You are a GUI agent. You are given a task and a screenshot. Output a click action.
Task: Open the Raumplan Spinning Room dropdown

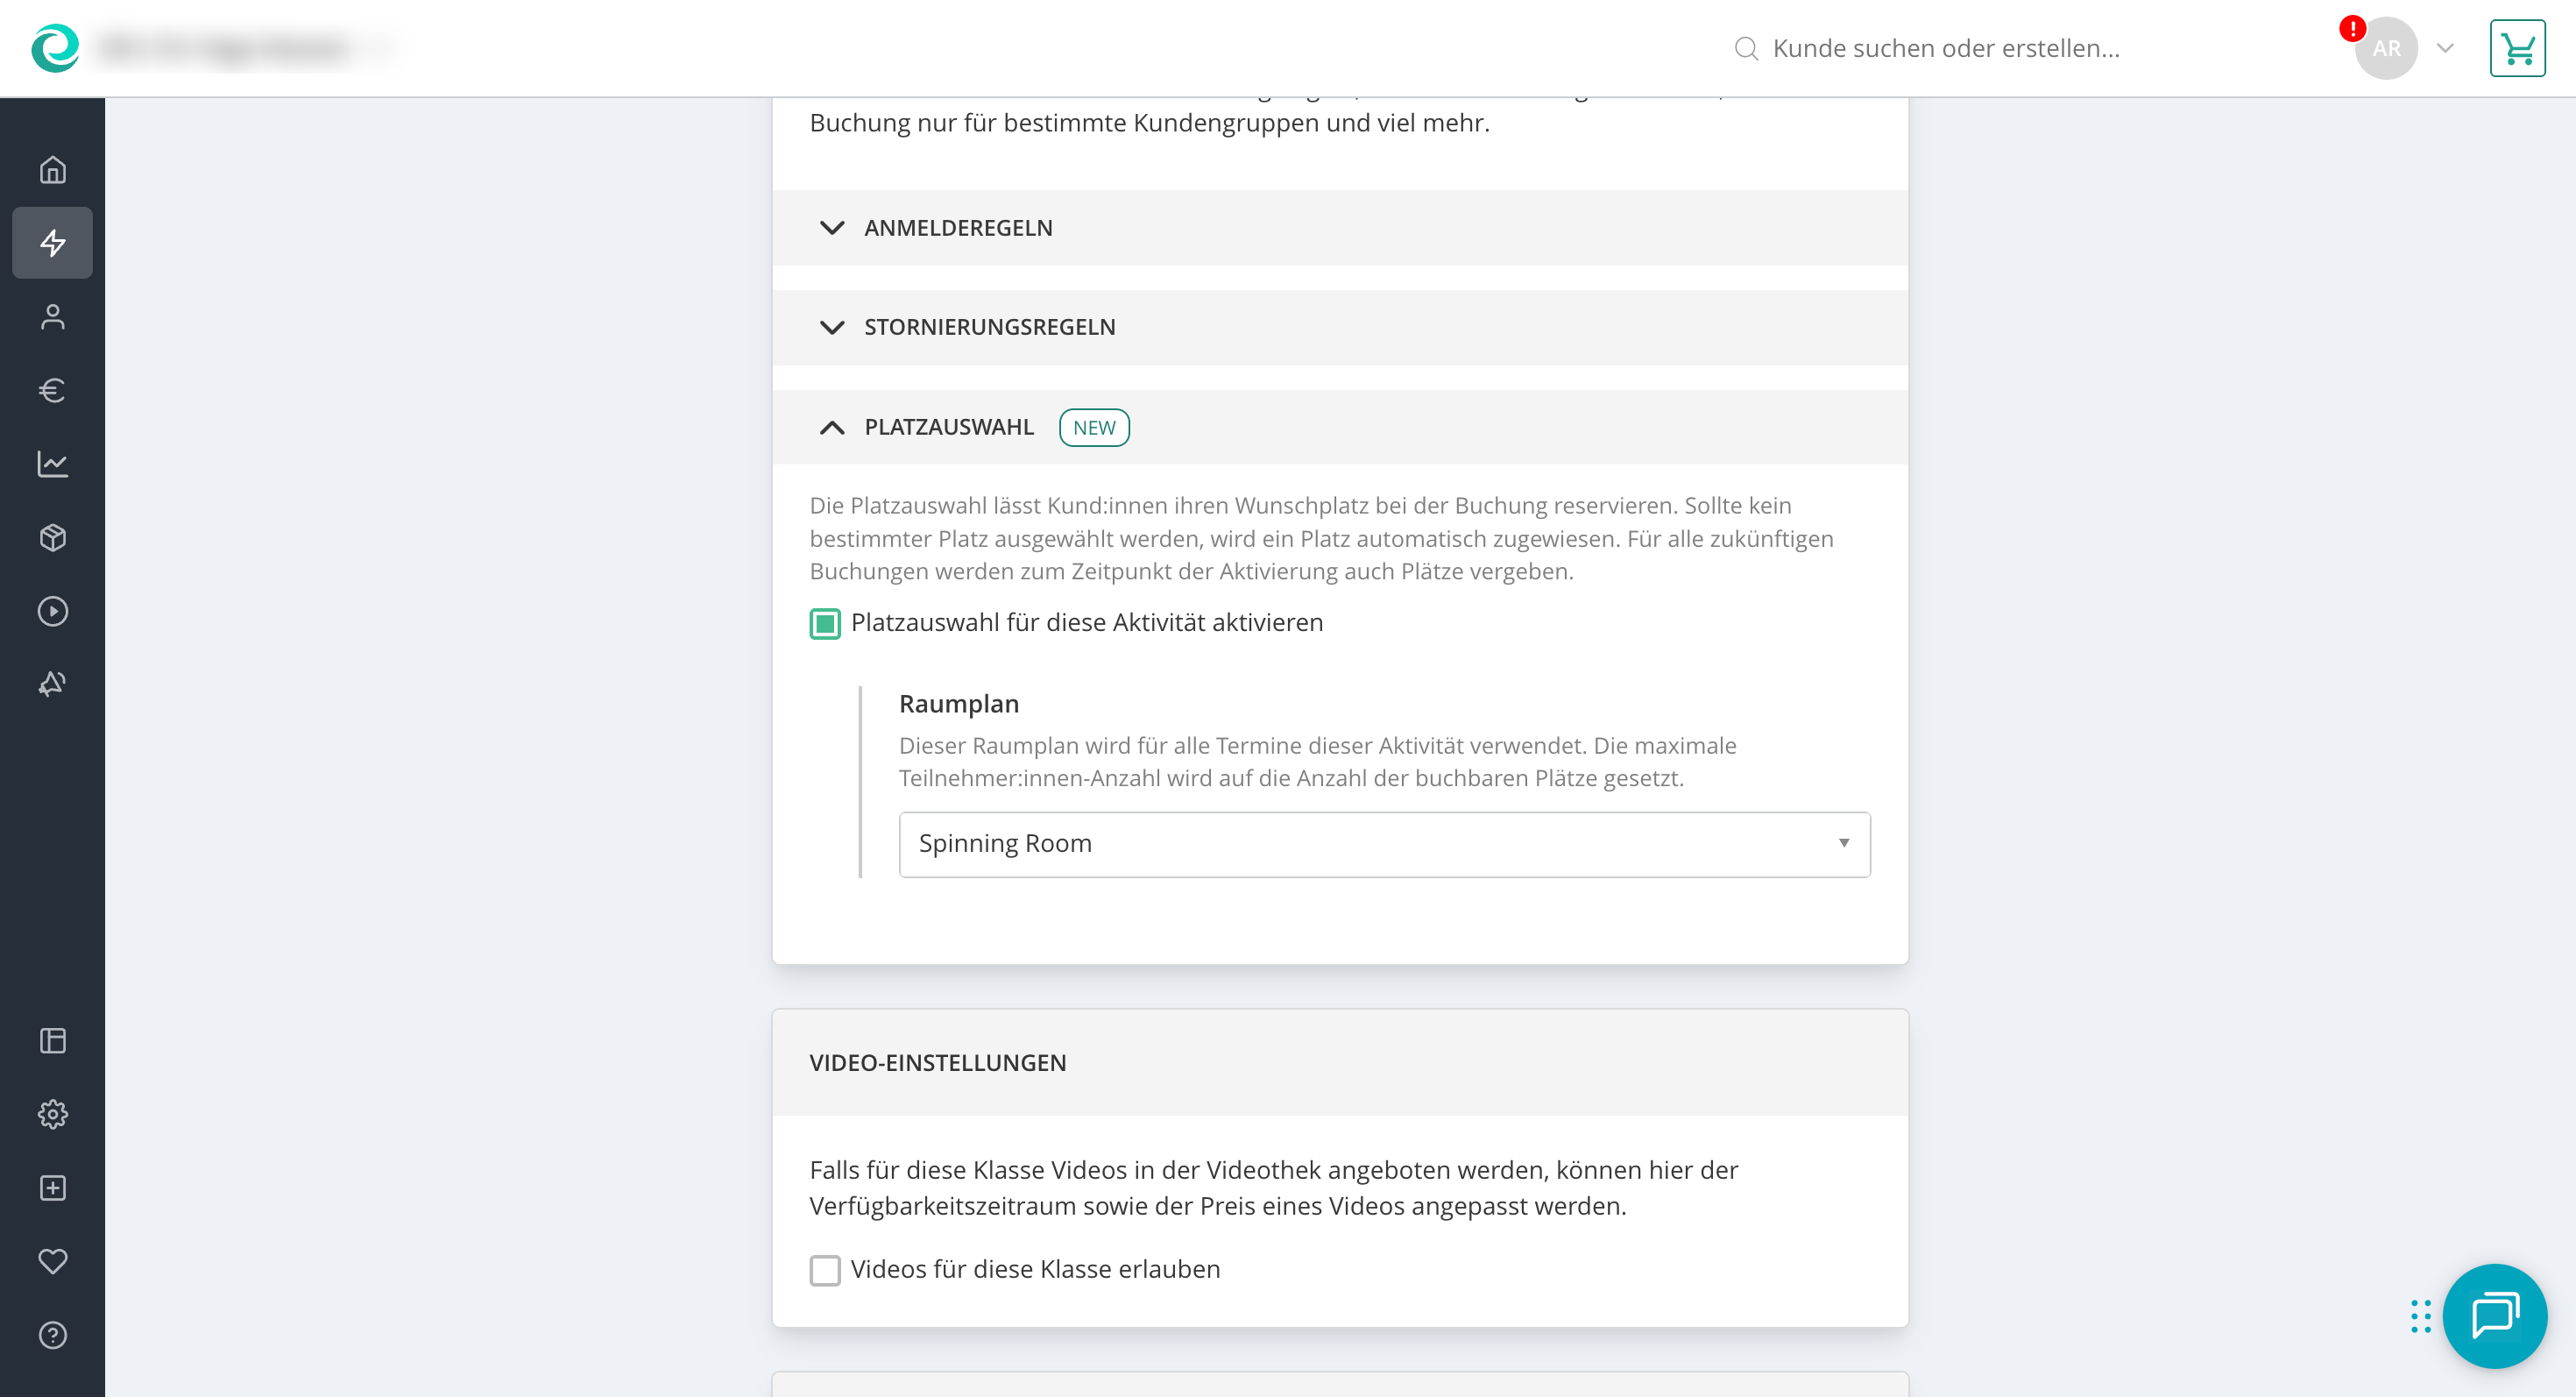(x=1384, y=844)
